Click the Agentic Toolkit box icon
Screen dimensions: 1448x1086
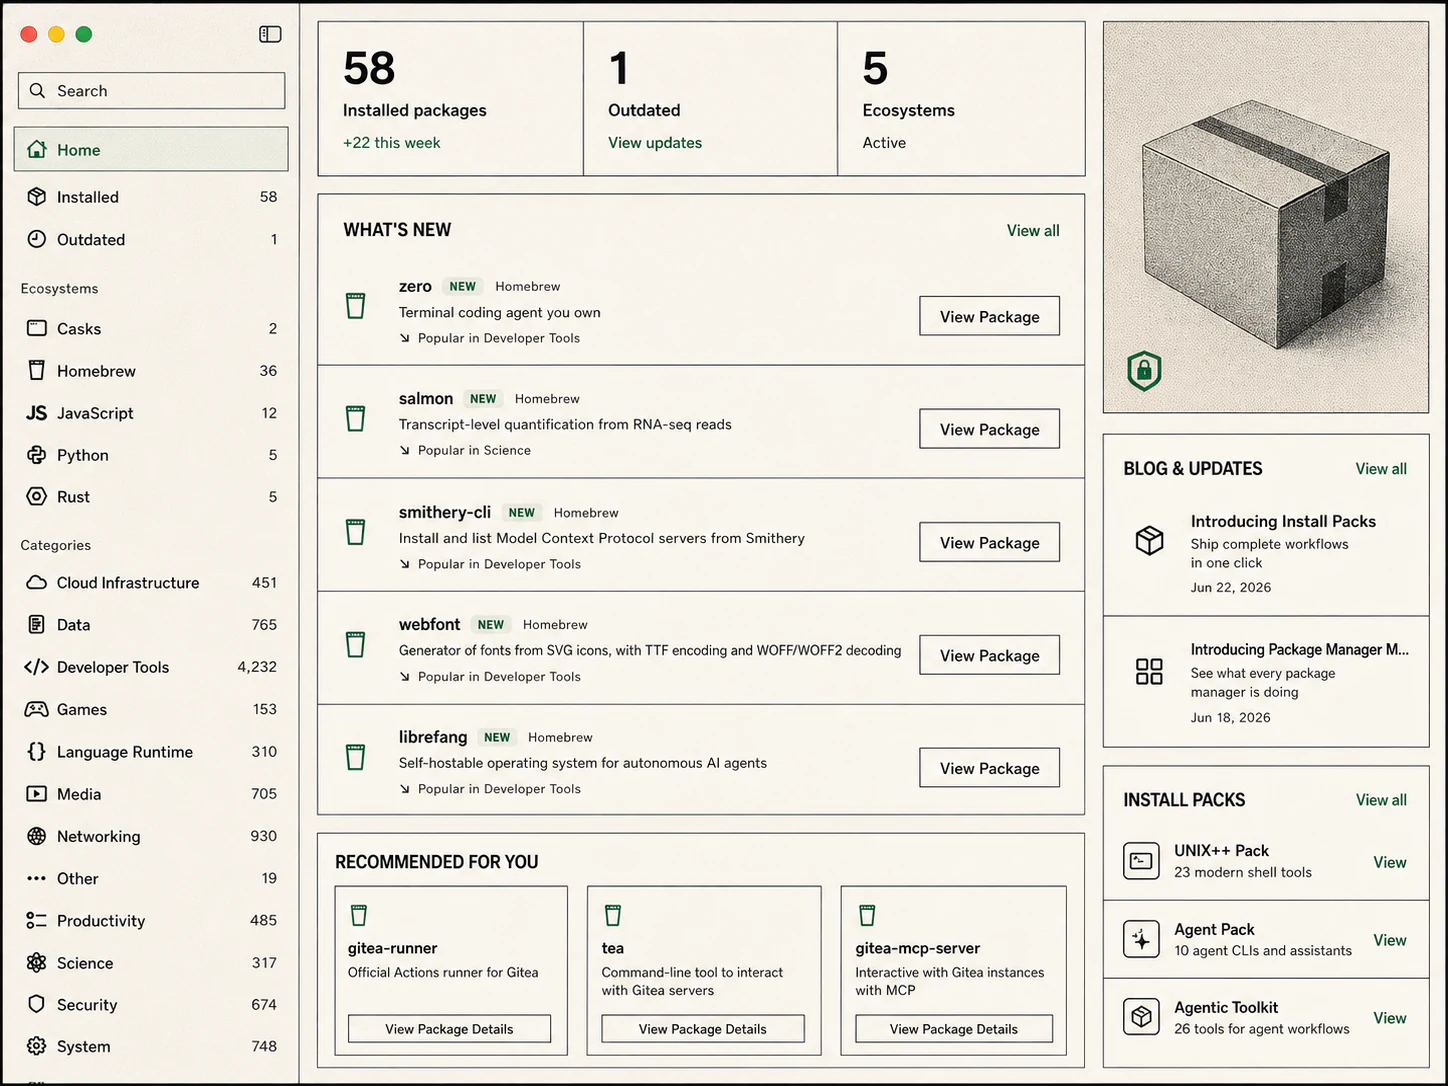pyautogui.click(x=1141, y=1017)
